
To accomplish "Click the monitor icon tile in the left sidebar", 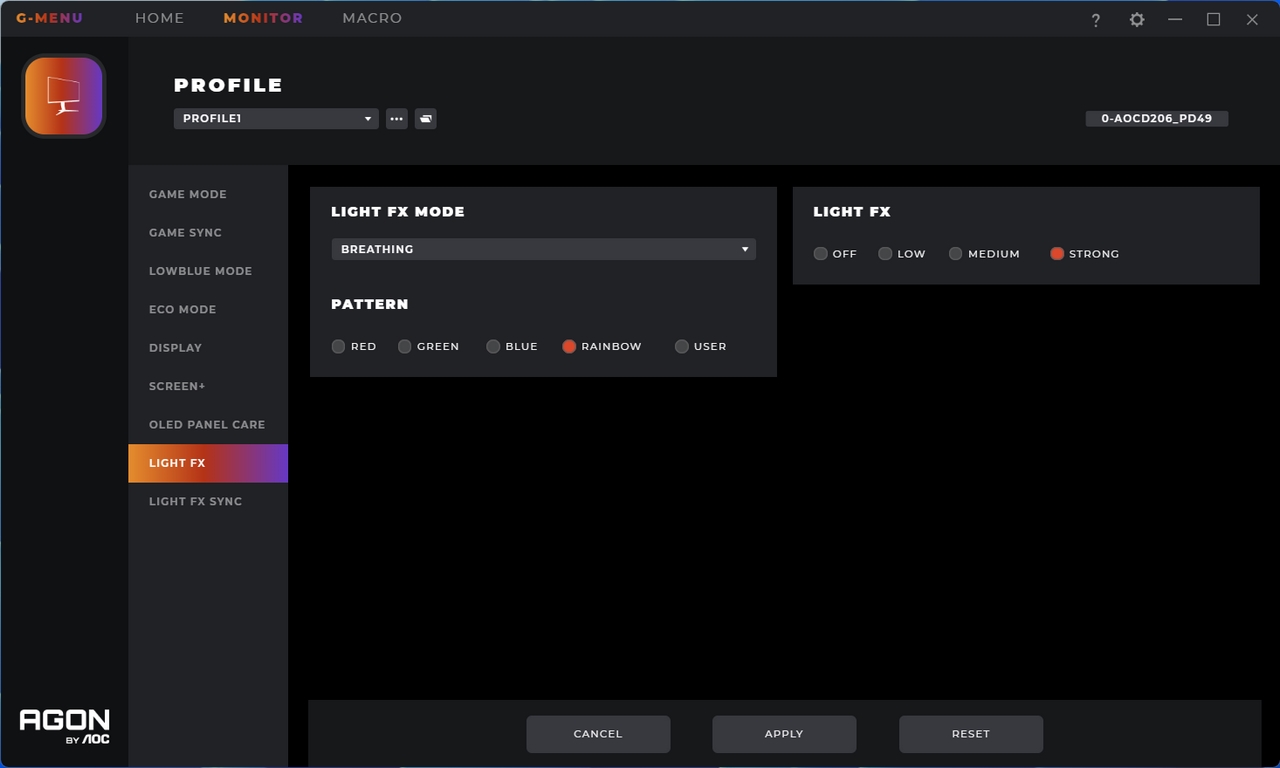I will pyautogui.click(x=64, y=95).
